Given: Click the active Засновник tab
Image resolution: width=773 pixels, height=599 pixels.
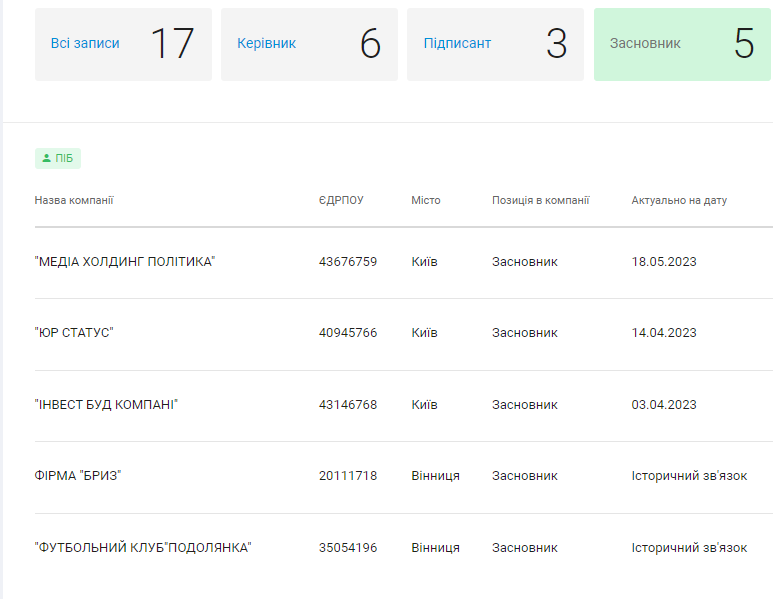Looking at the screenshot, I should point(681,44).
